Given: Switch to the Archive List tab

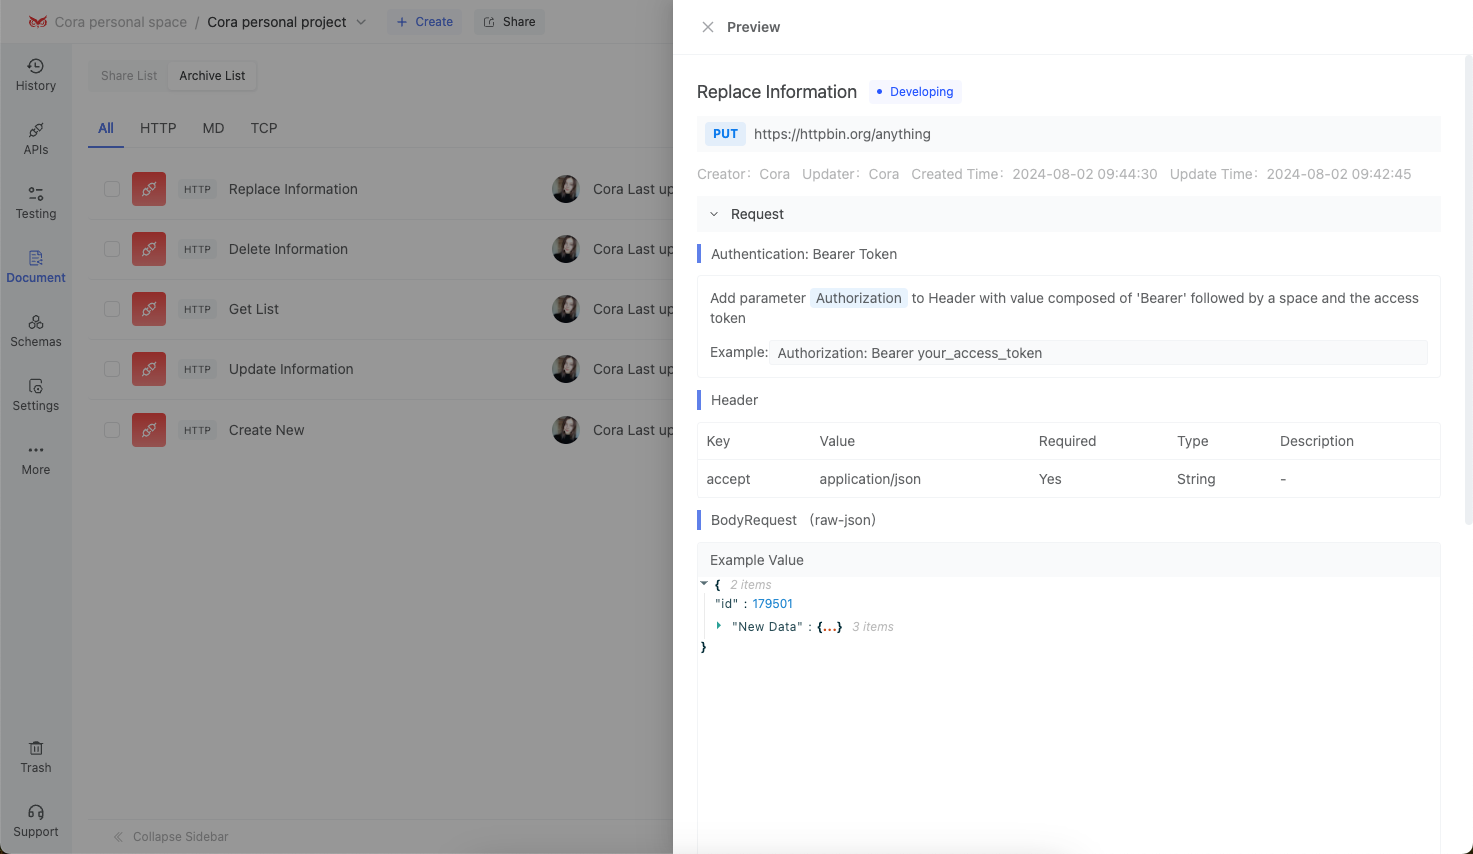Looking at the screenshot, I should pyautogui.click(x=212, y=76).
